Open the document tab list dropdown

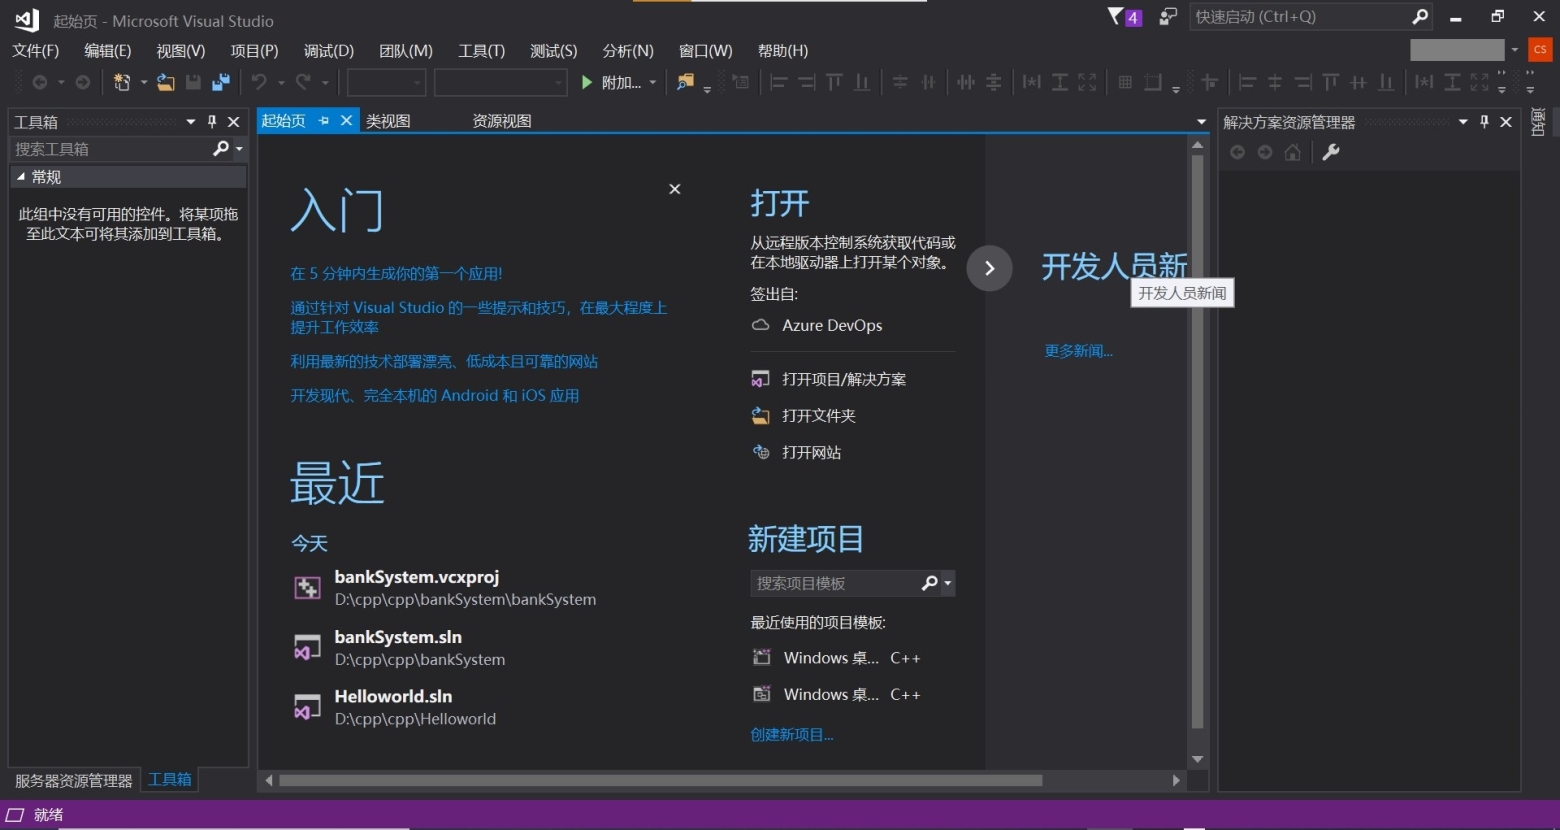[1201, 121]
